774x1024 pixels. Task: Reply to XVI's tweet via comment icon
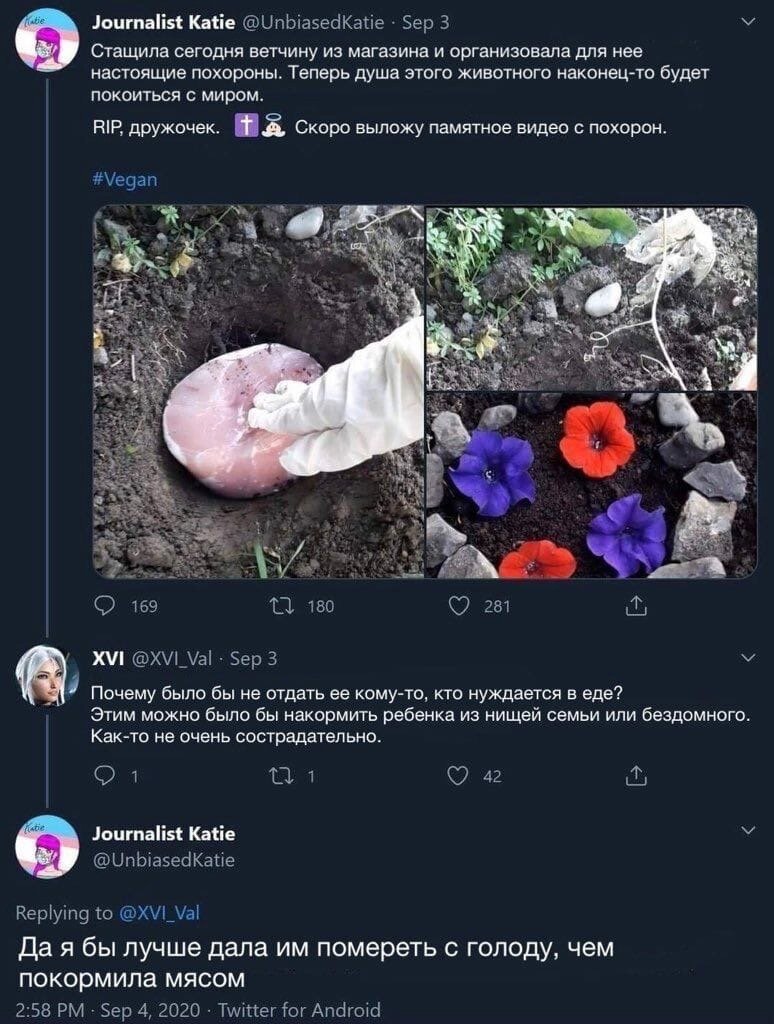(105, 775)
